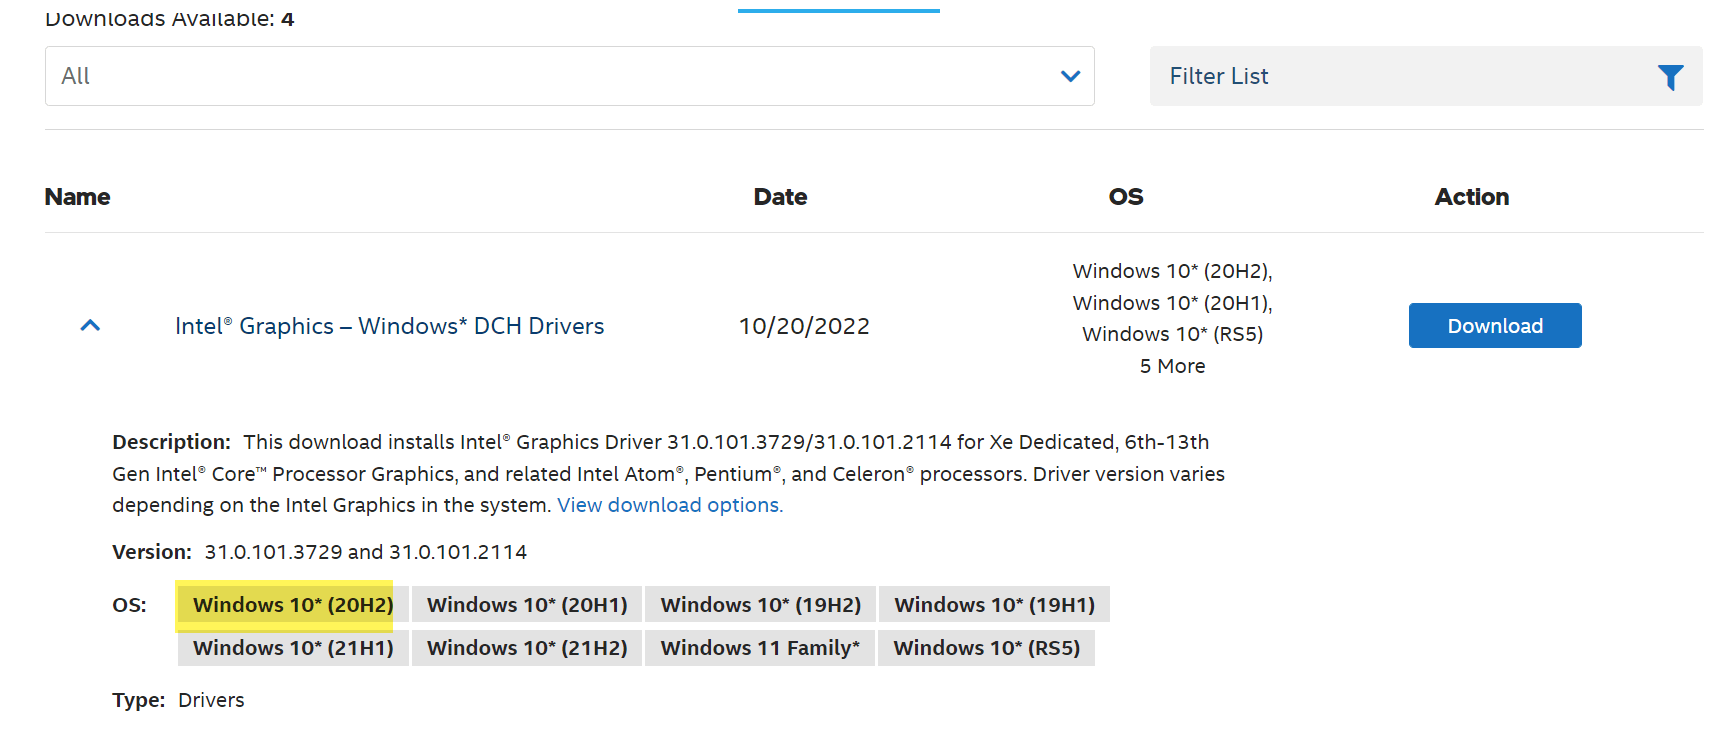The height and width of the screenshot is (741, 1729).
Task: Click the 5 More OS text
Action: [x=1172, y=366]
